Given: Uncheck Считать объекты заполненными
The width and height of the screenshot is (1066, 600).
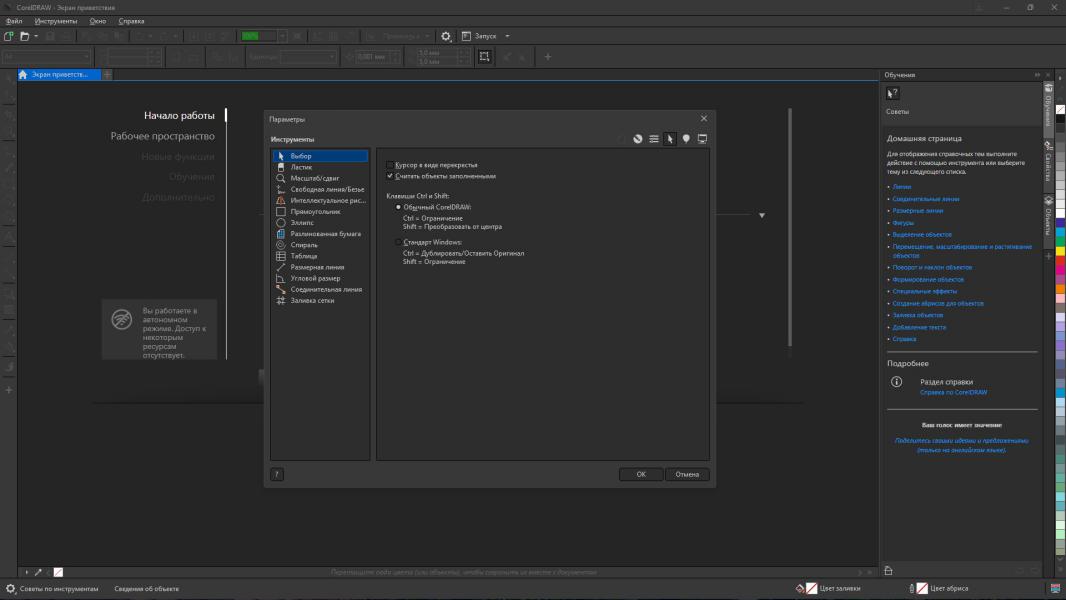Looking at the screenshot, I should 390,176.
